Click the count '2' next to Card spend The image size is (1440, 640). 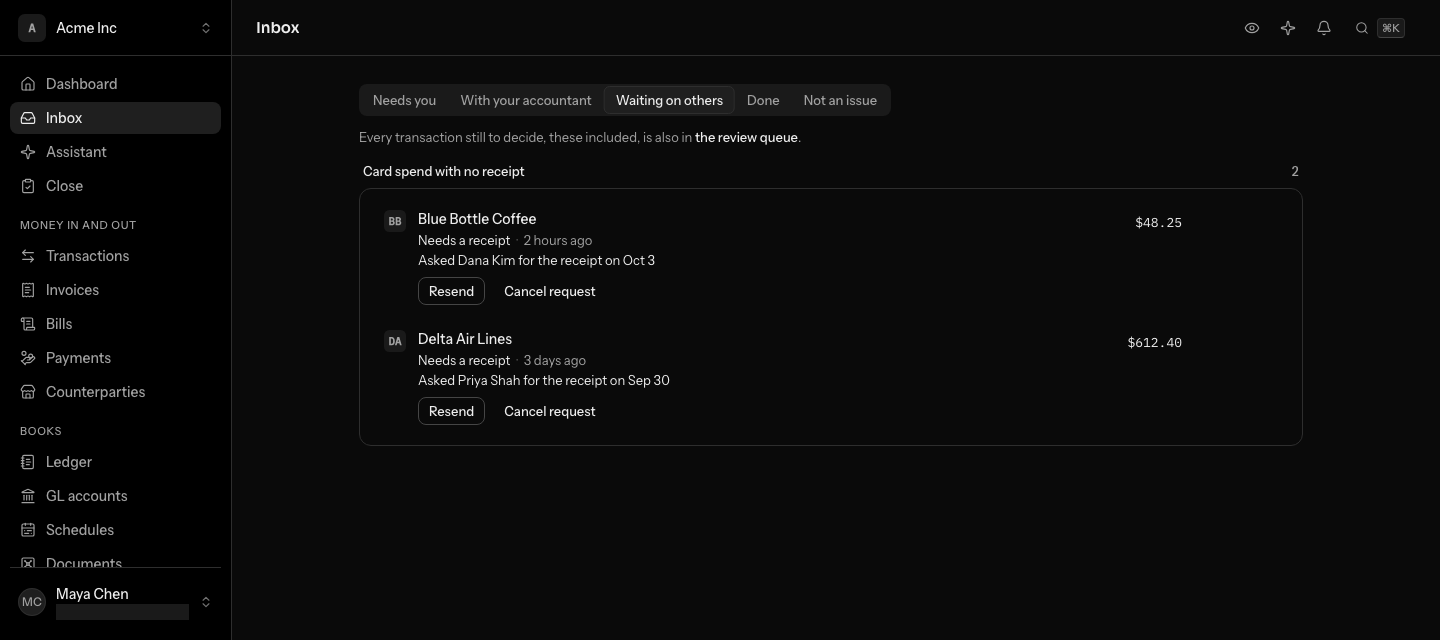[1295, 172]
